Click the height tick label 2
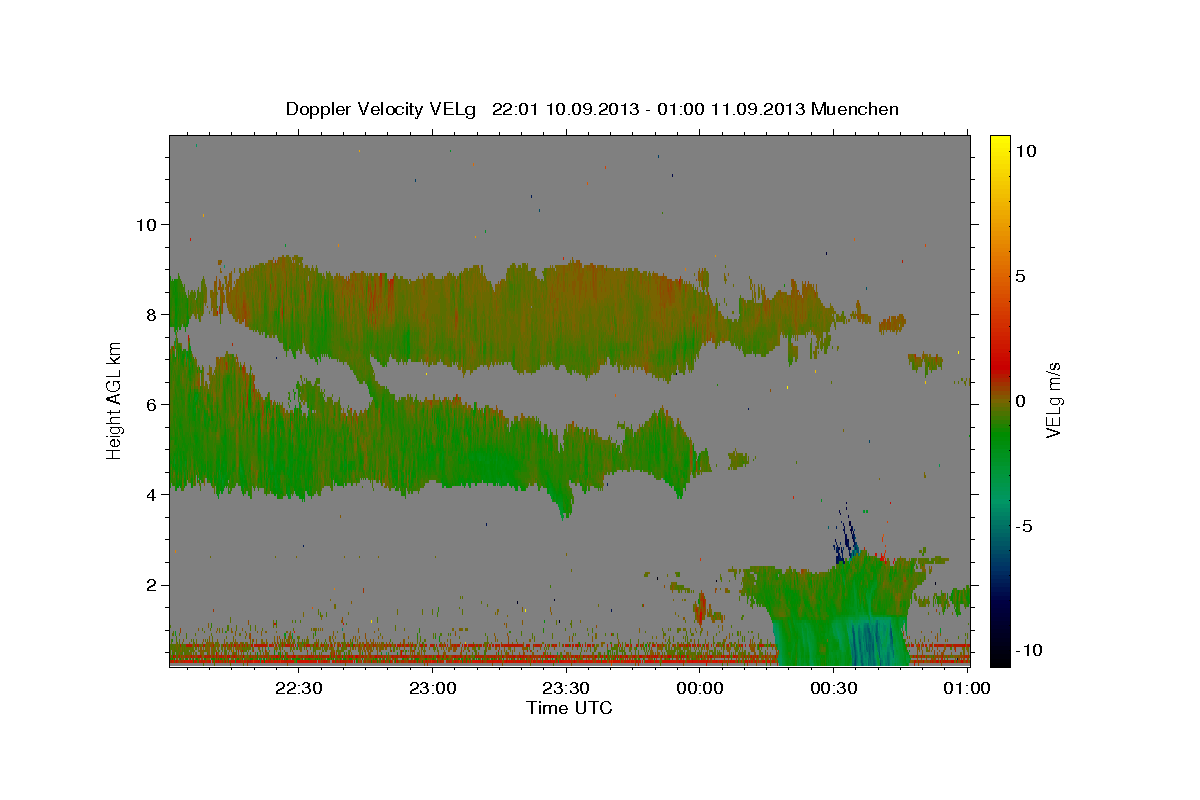 (x=150, y=585)
